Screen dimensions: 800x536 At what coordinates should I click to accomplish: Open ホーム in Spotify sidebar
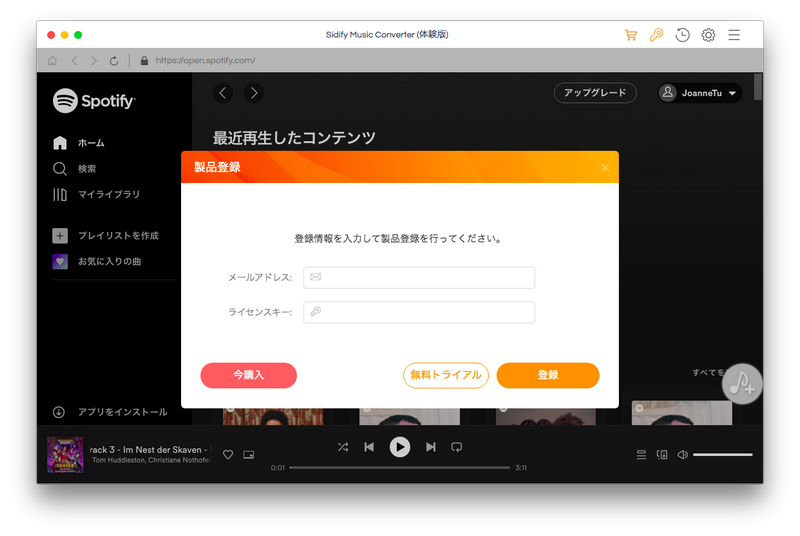click(x=79, y=143)
